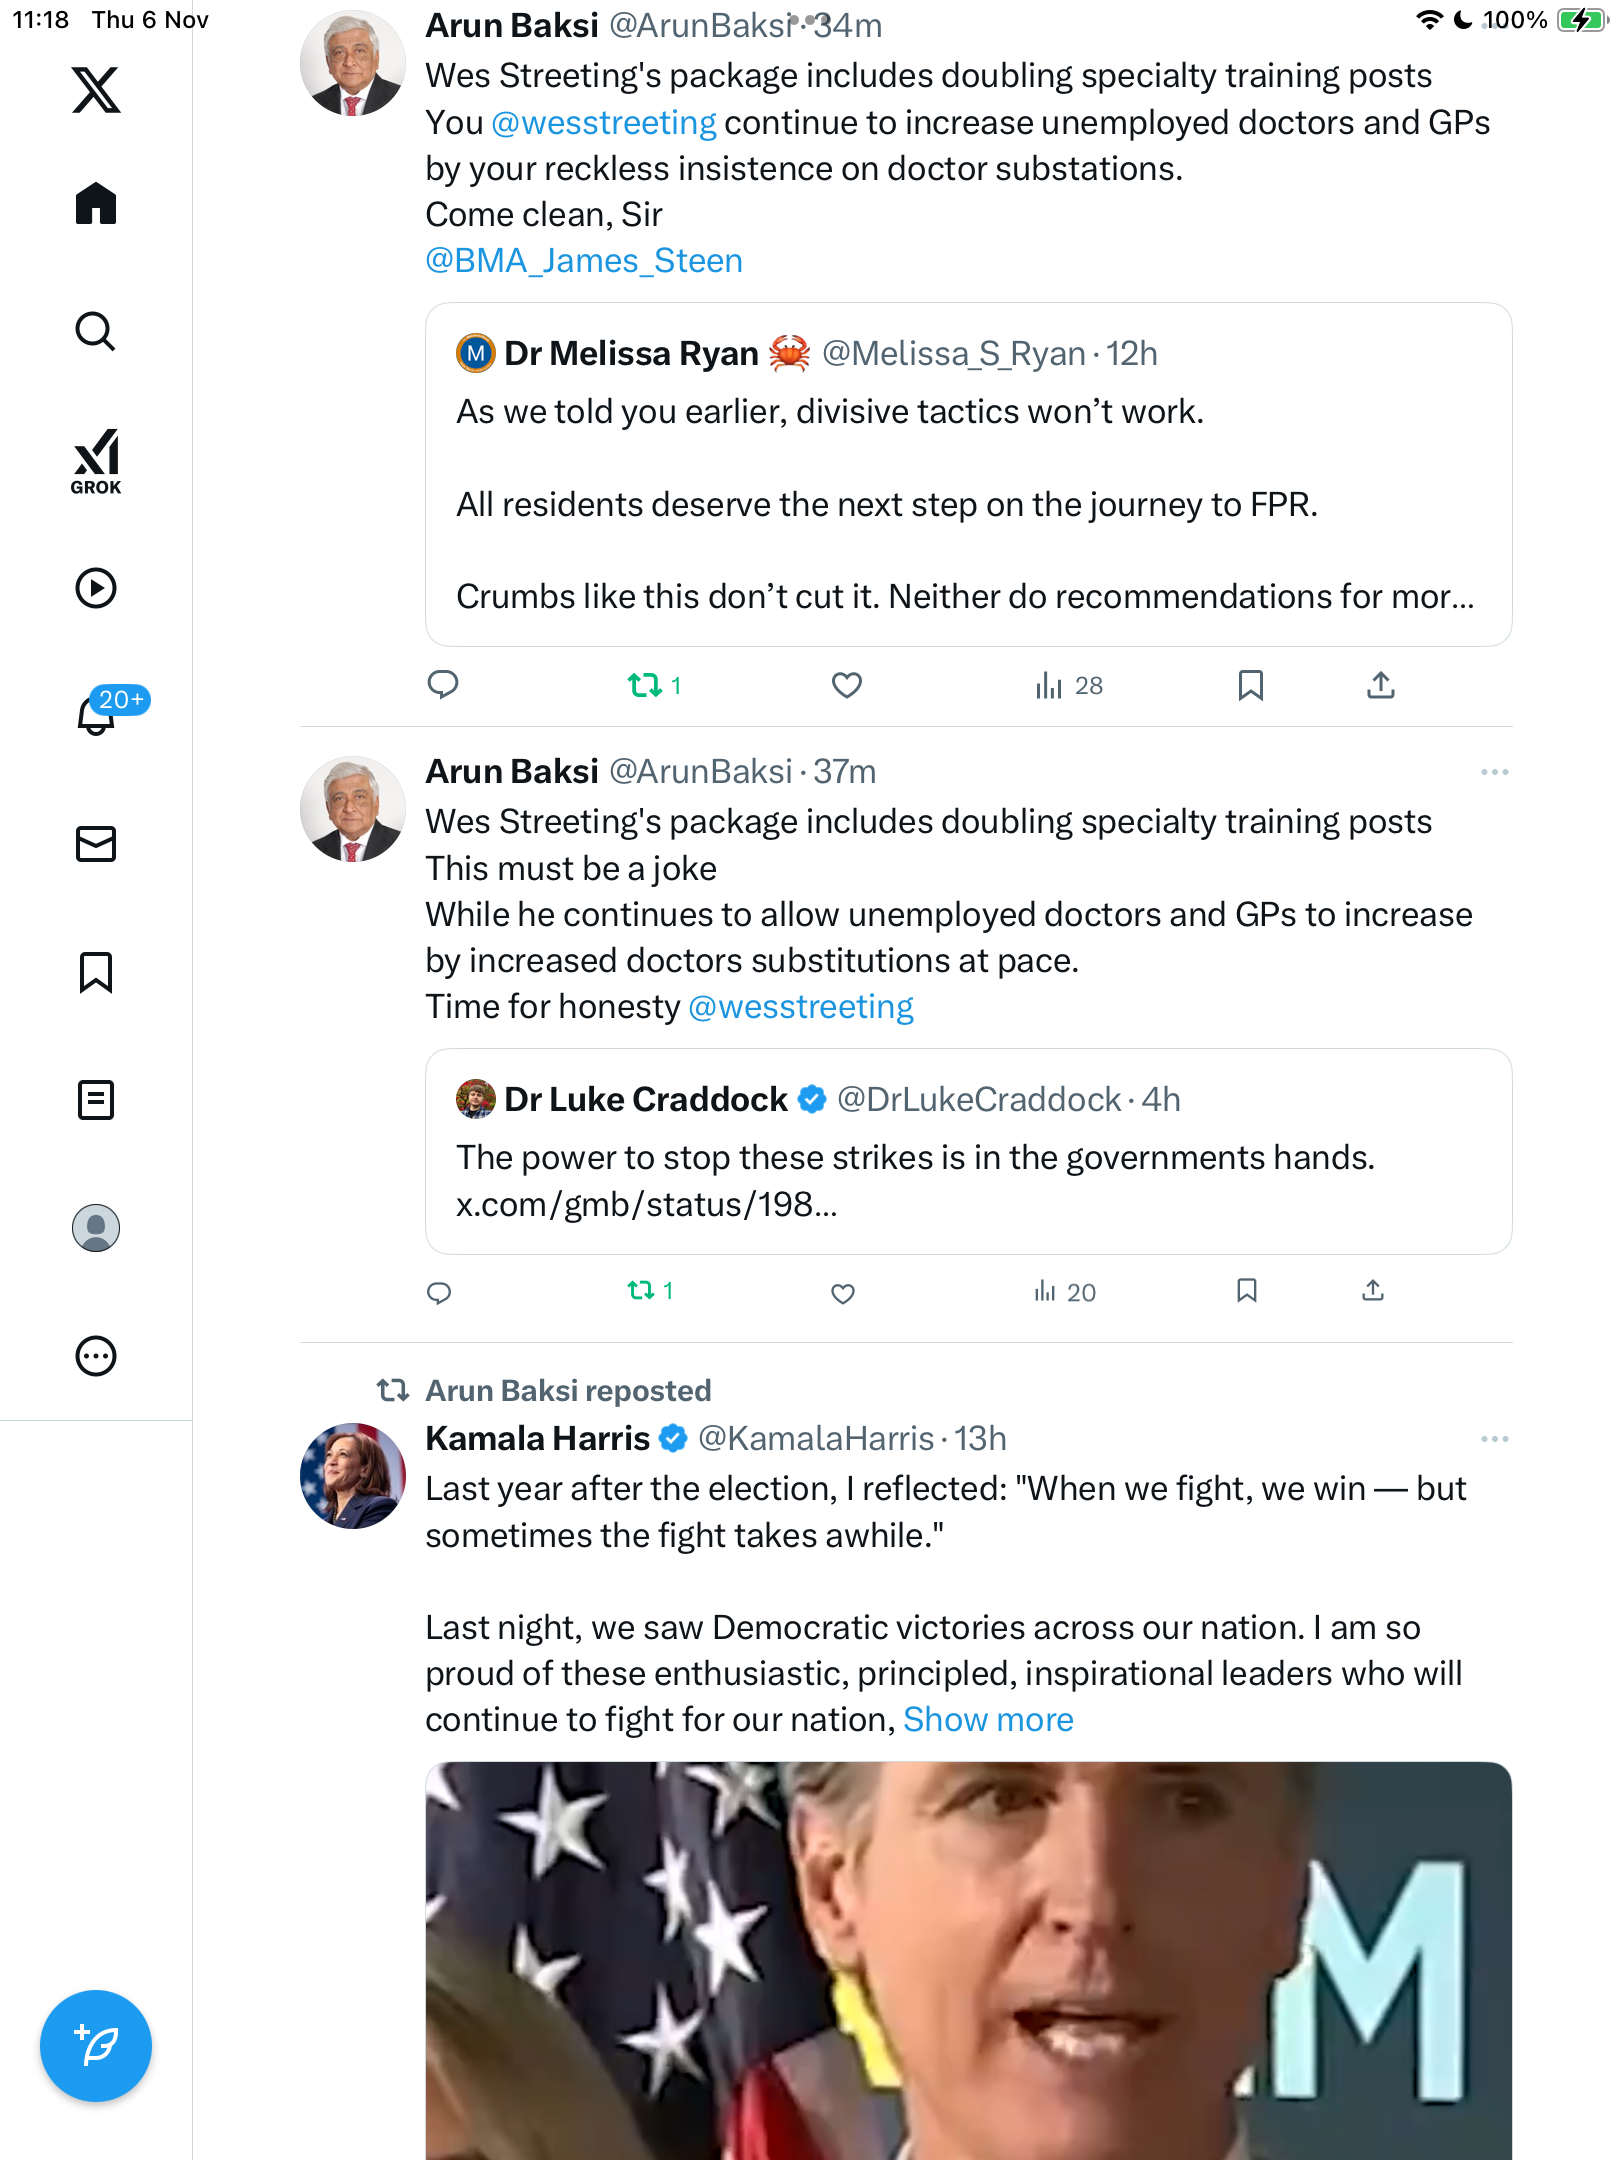Bookmark the 37m Arun Baksi post
The height and width of the screenshot is (2160, 1620).
[1246, 1291]
